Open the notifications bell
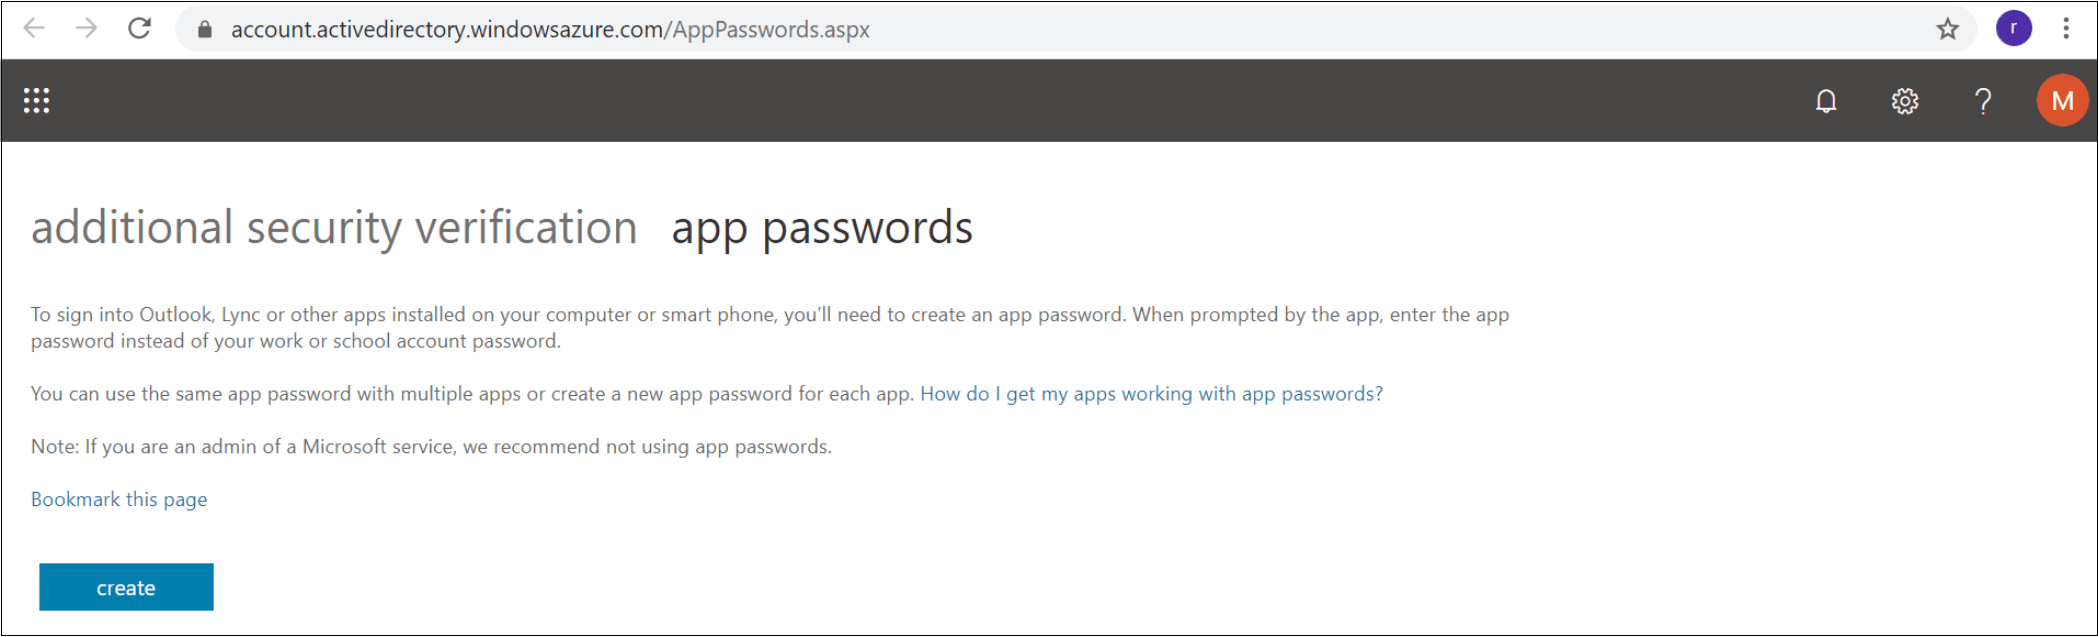 pos(1826,101)
